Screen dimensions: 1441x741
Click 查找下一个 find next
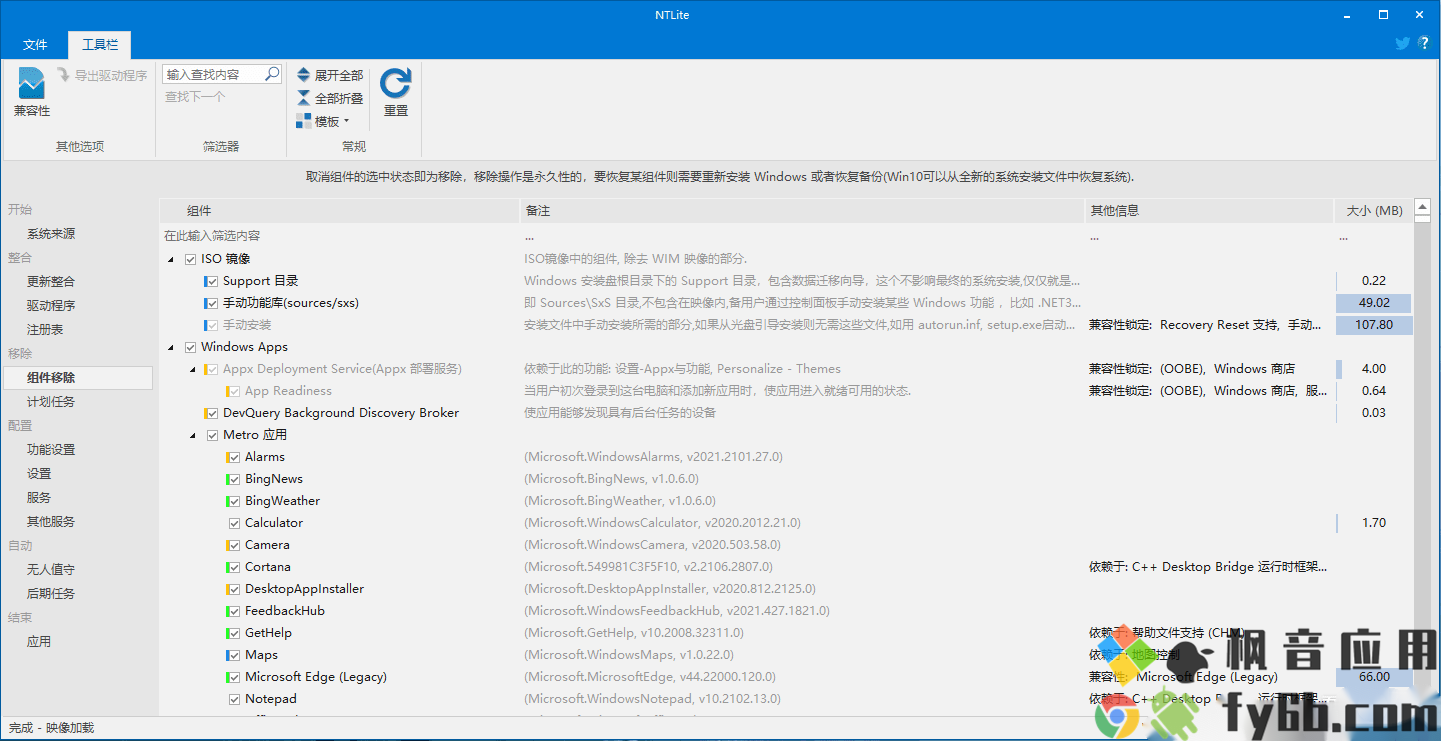point(195,97)
